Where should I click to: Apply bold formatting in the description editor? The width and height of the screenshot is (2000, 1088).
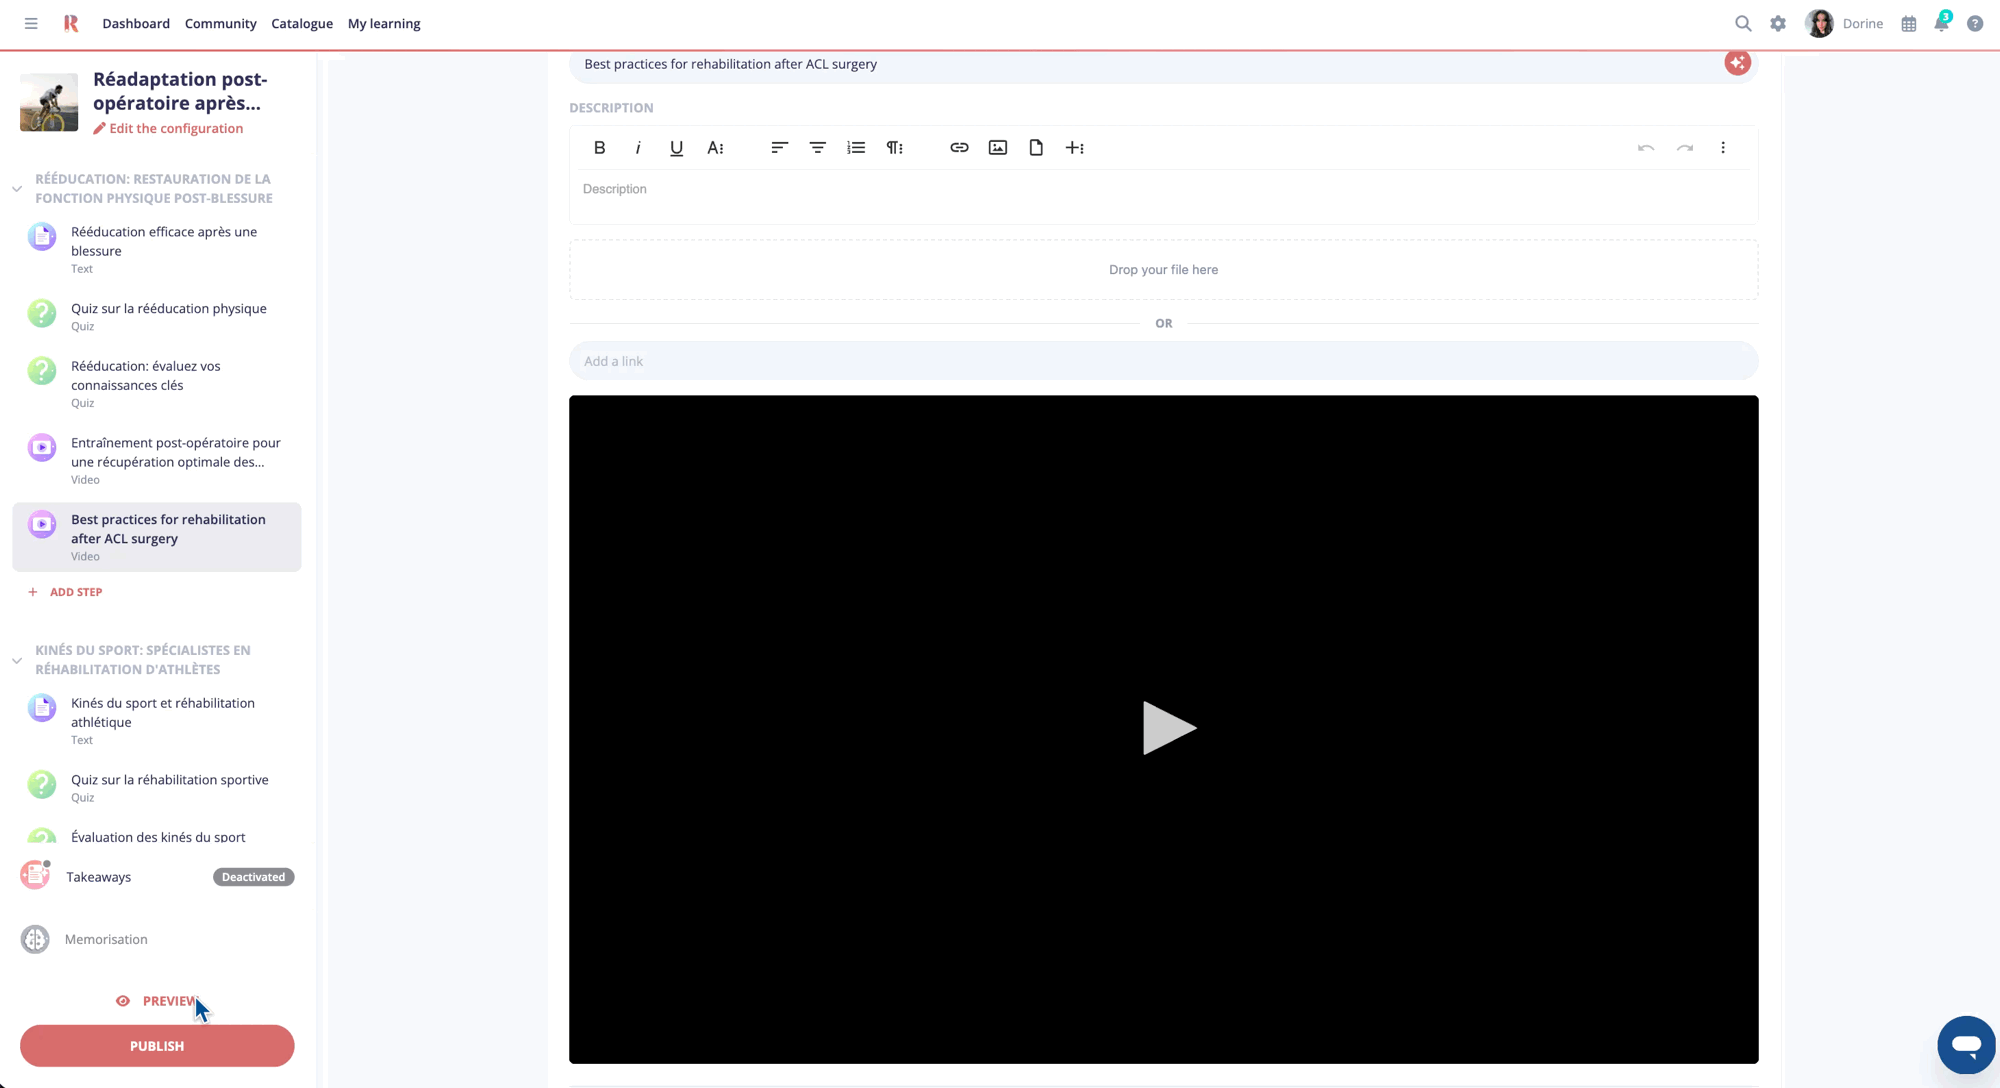600,147
